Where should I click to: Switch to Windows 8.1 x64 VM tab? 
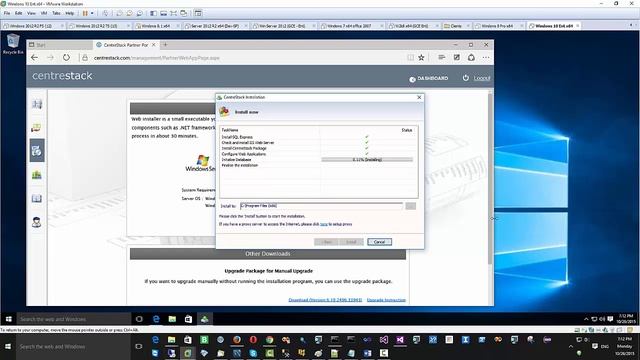(157, 26)
